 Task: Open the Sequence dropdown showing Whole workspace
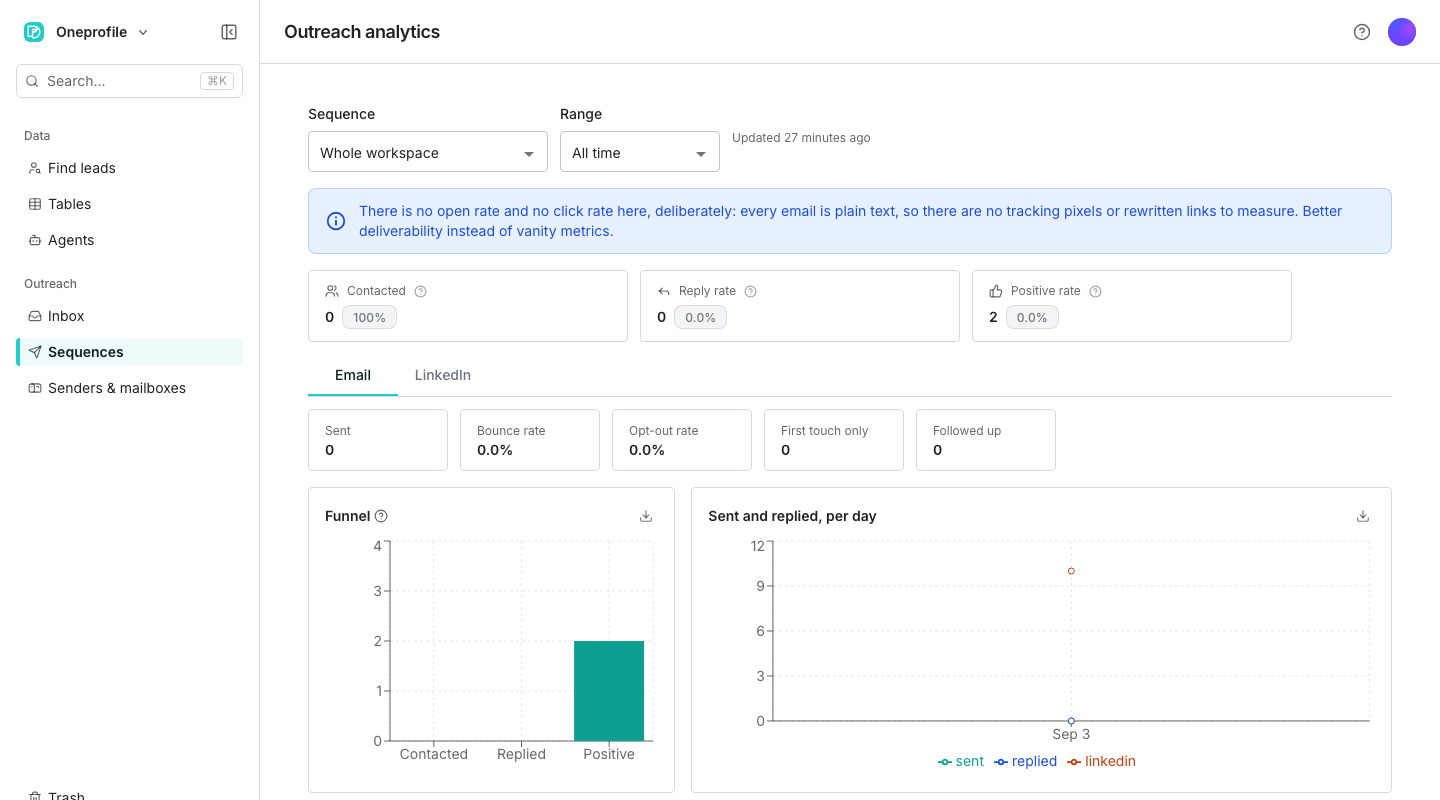(x=428, y=152)
